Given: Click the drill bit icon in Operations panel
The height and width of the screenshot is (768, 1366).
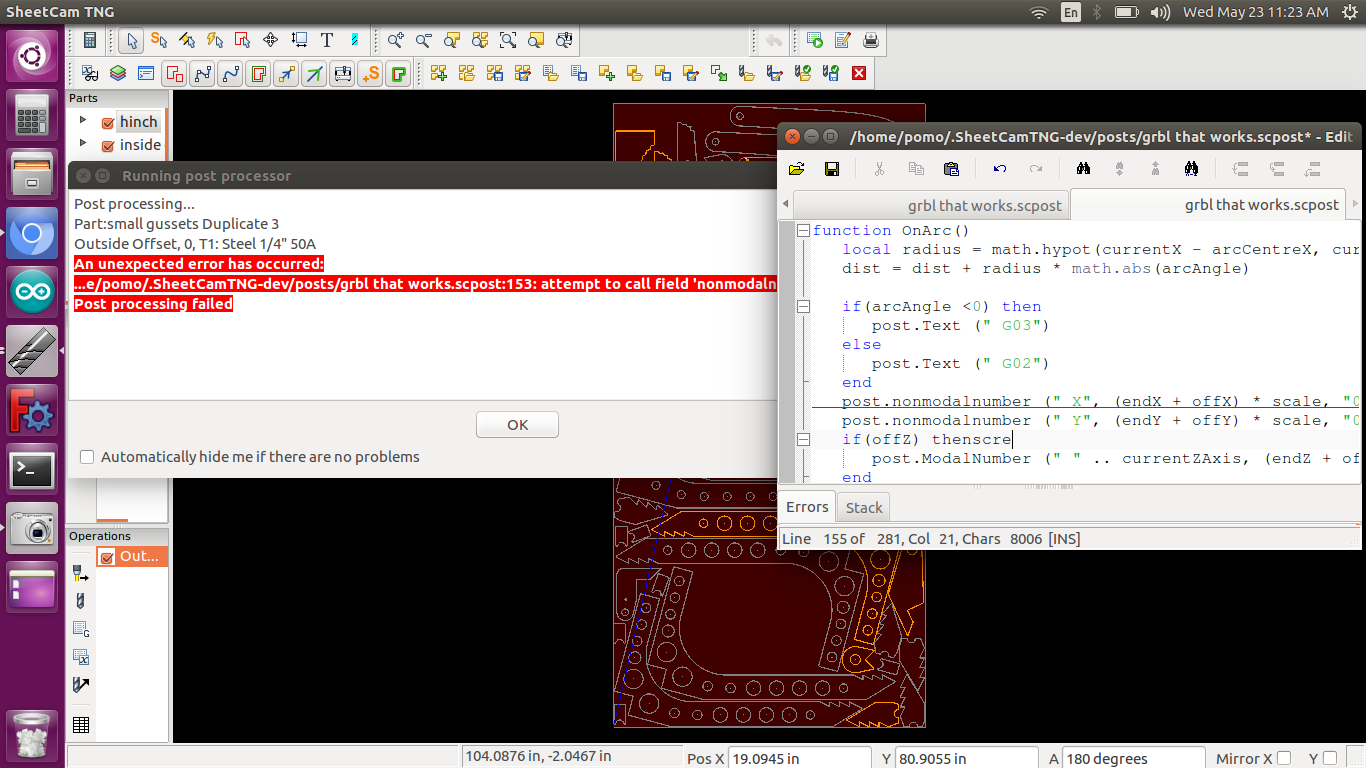Looking at the screenshot, I should coord(81,602).
